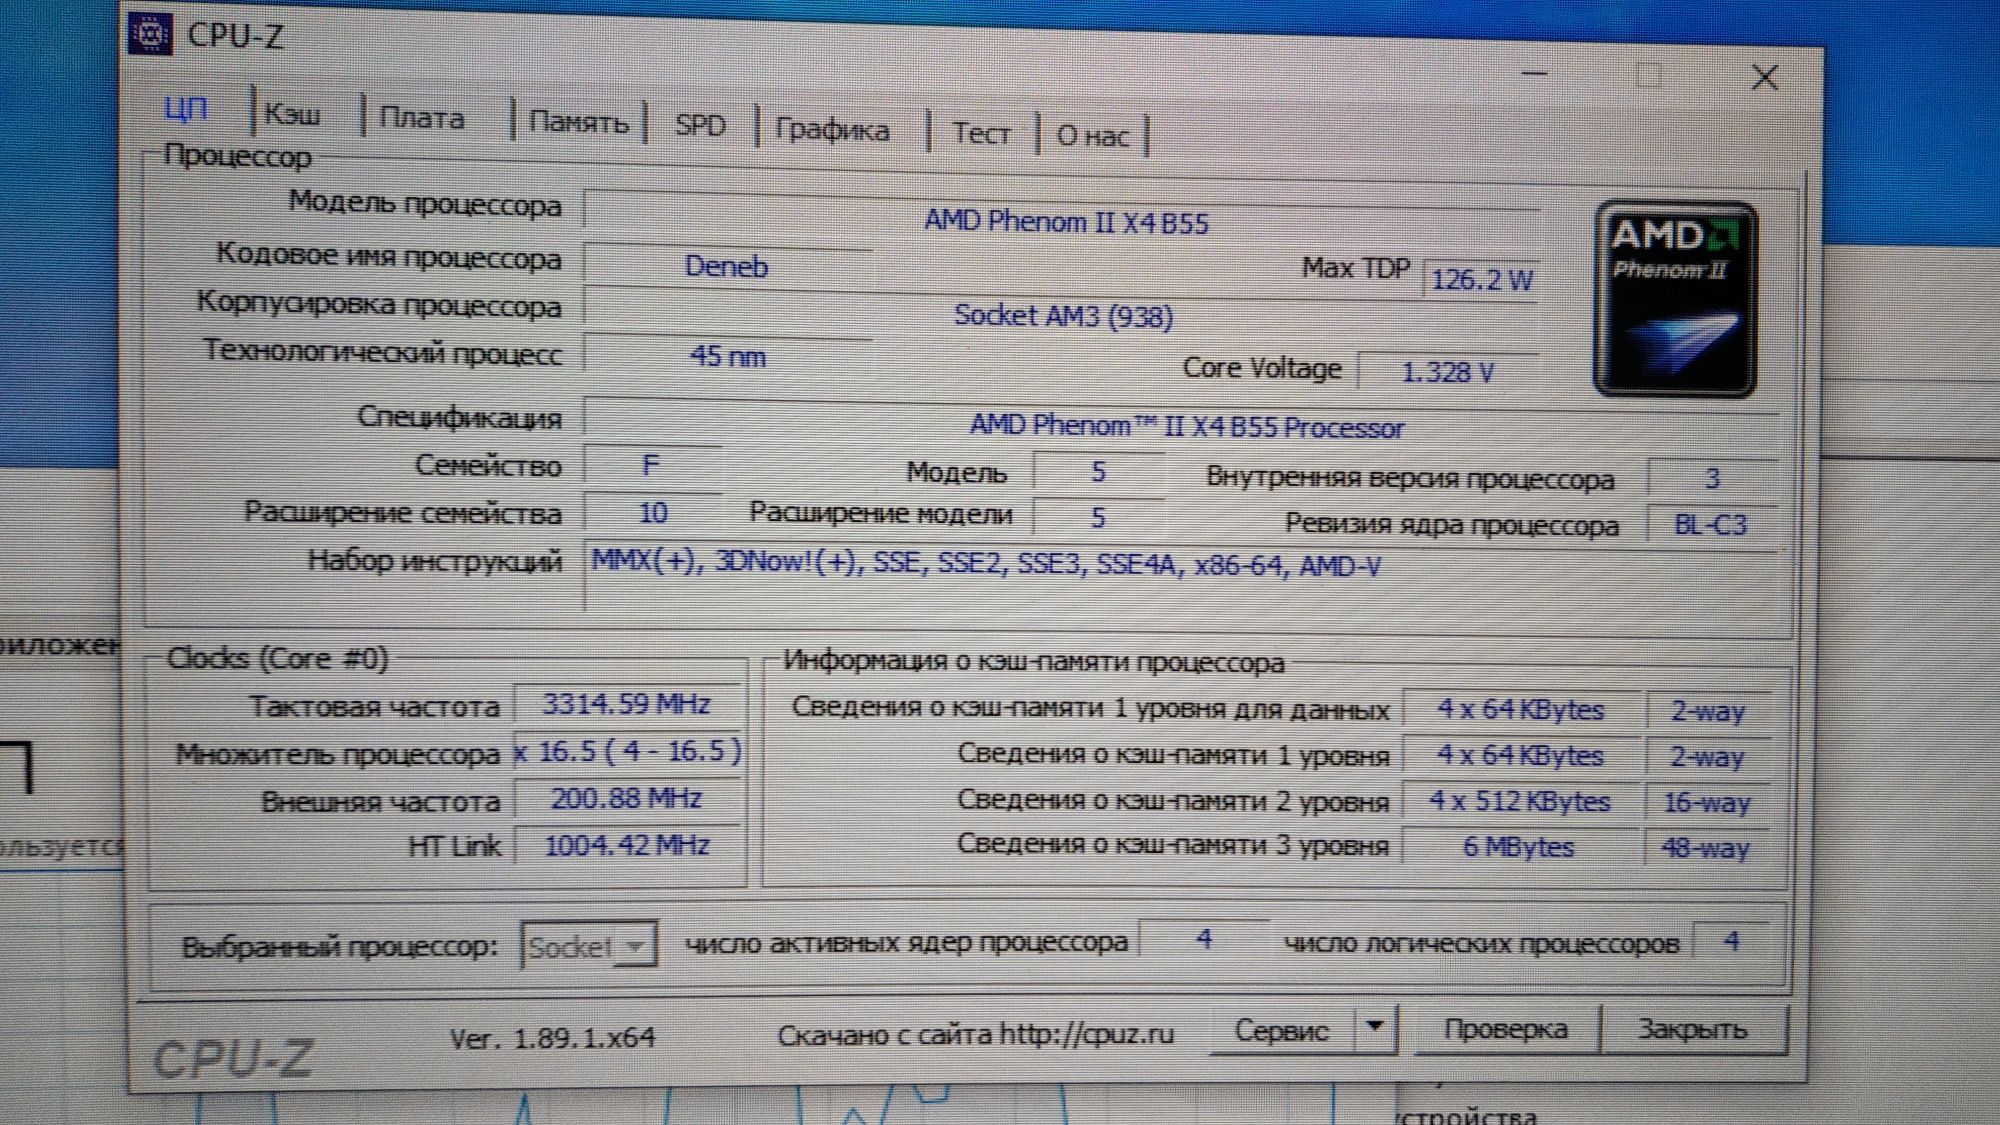The width and height of the screenshot is (2000, 1125).
Task: Click the http://cpuz.ru site text
Action: pos(1086,1033)
